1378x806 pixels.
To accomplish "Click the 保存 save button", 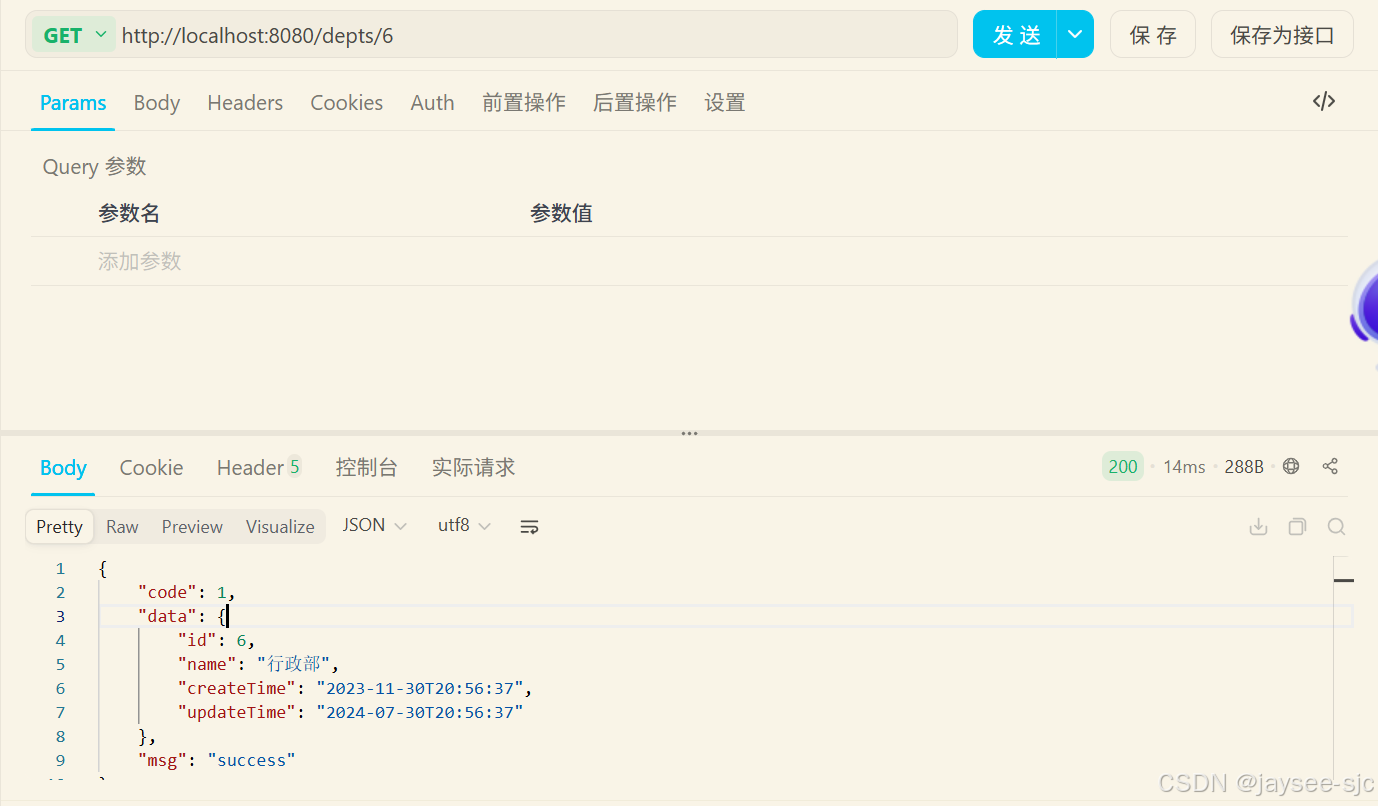I will [x=1153, y=35].
